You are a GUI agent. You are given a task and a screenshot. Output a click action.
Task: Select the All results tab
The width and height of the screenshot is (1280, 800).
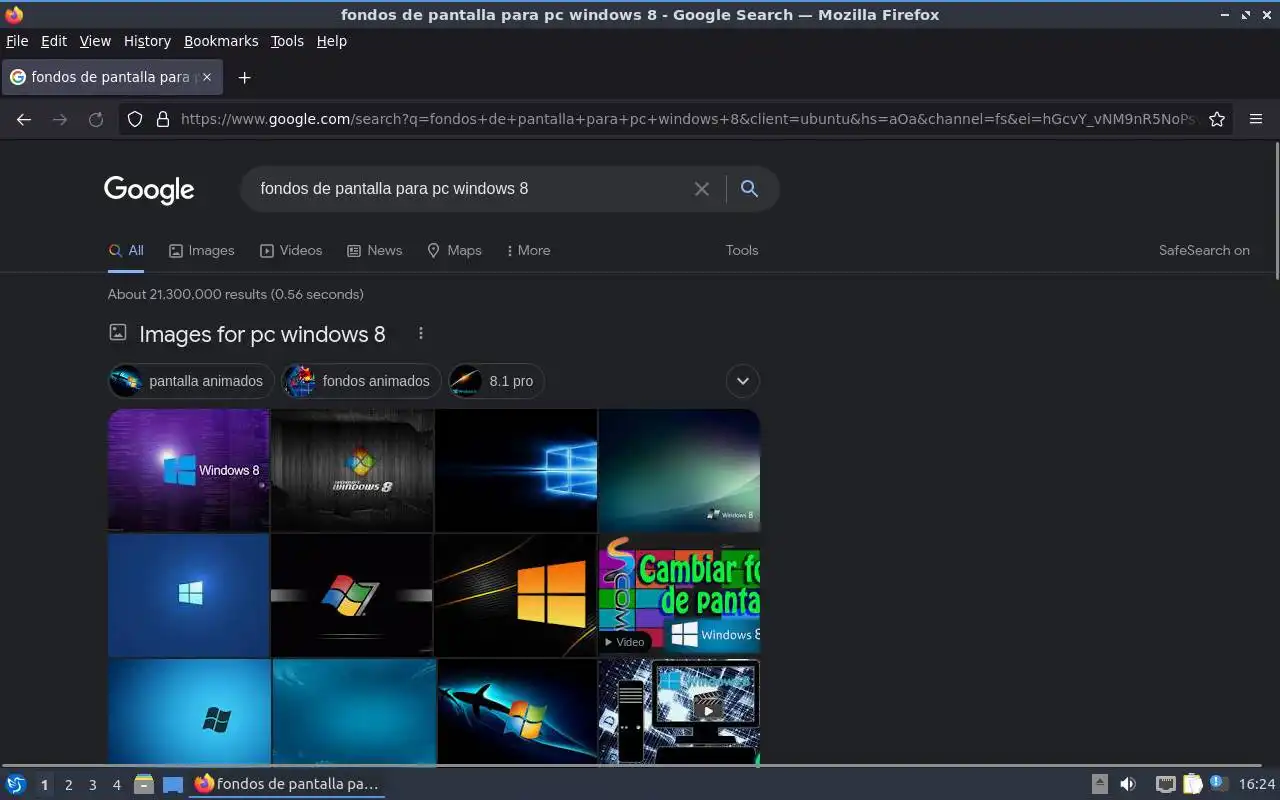point(126,251)
